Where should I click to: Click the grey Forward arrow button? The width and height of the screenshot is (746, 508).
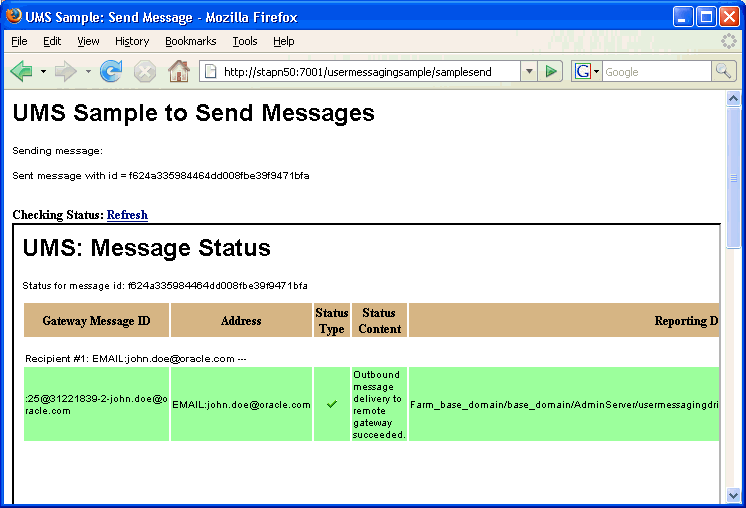[x=66, y=72]
